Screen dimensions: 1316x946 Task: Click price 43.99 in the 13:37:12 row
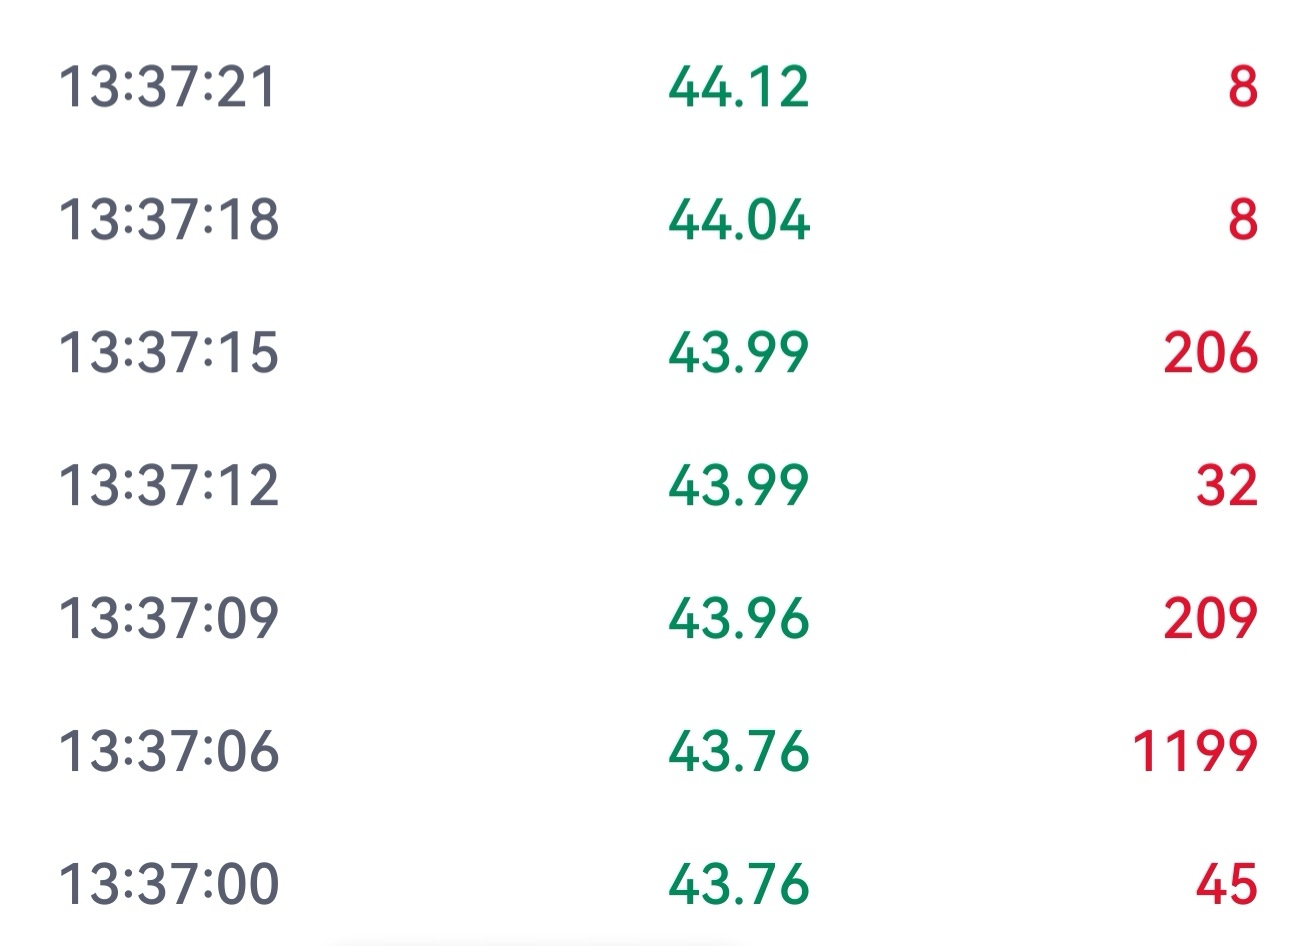tap(738, 485)
